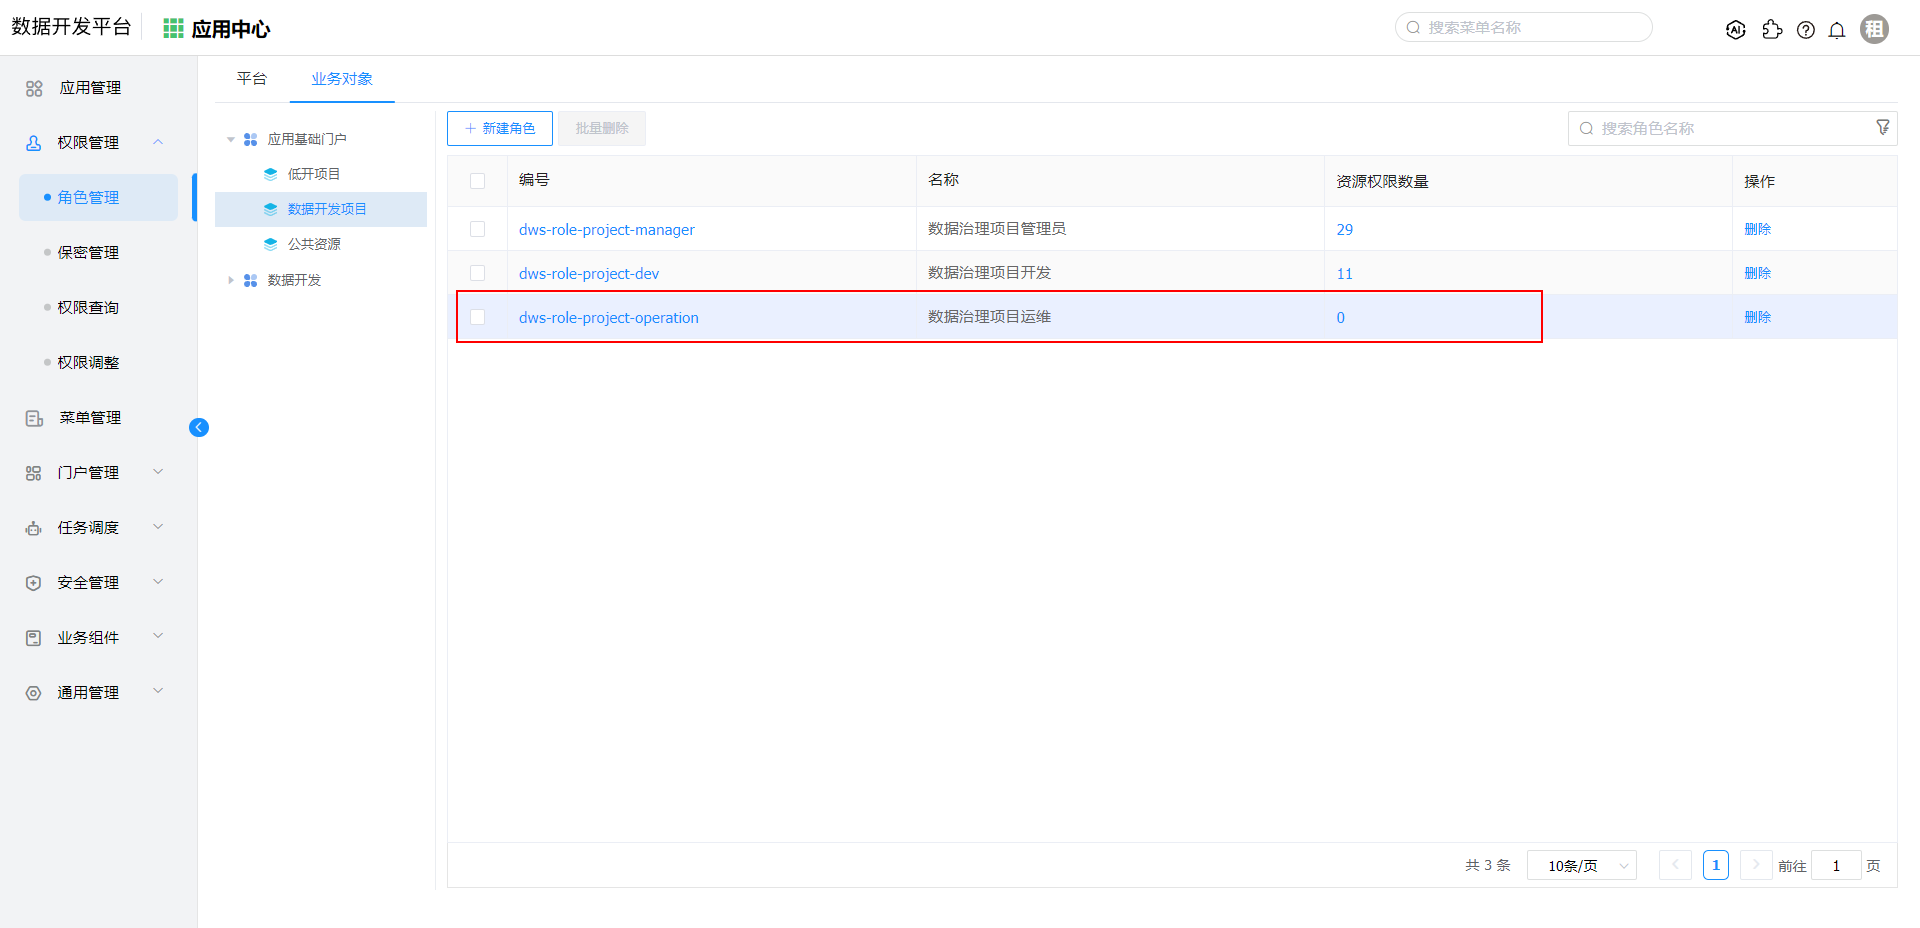Select 公共资源 in the tree
The width and height of the screenshot is (1920, 928).
pyautogui.click(x=314, y=244)
